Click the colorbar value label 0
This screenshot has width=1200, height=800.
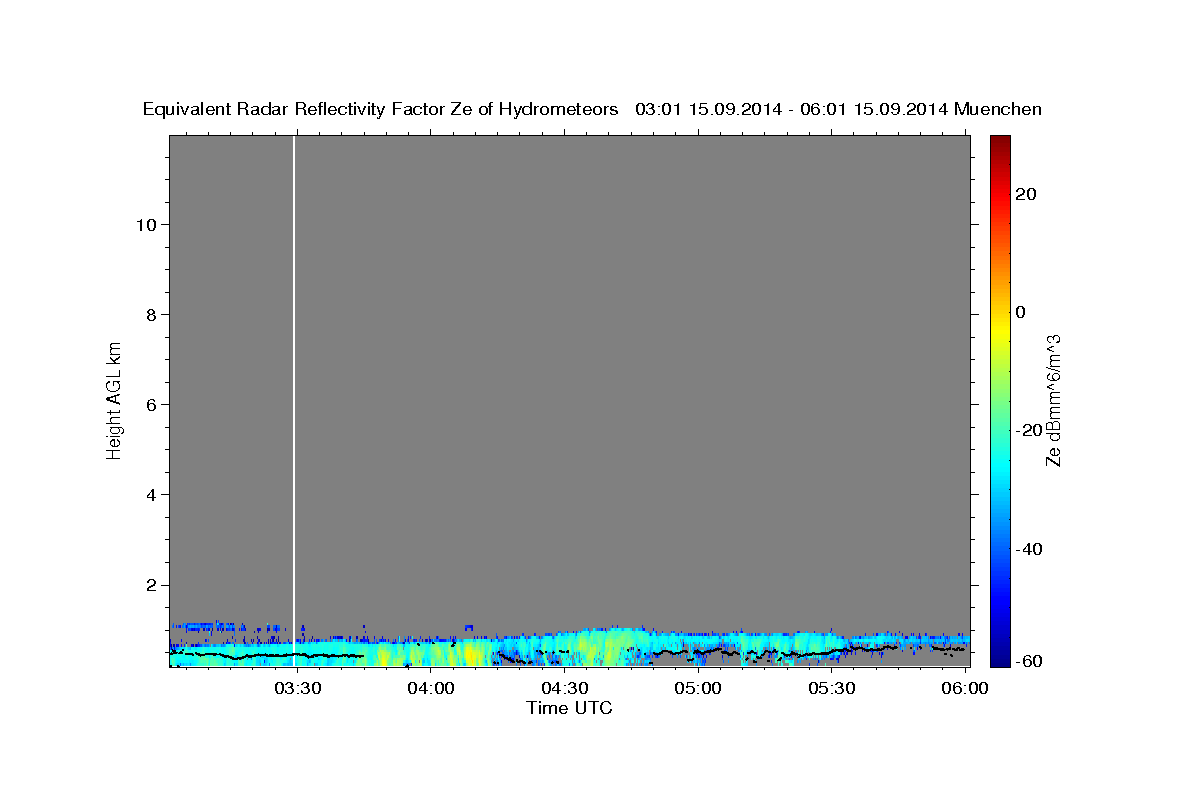click(1020, 312)
